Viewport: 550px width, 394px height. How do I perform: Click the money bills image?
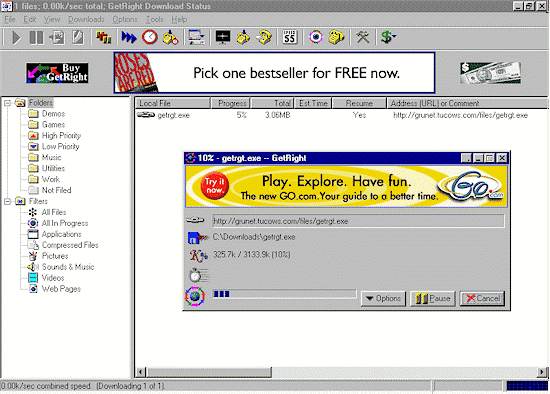[490, 73]
